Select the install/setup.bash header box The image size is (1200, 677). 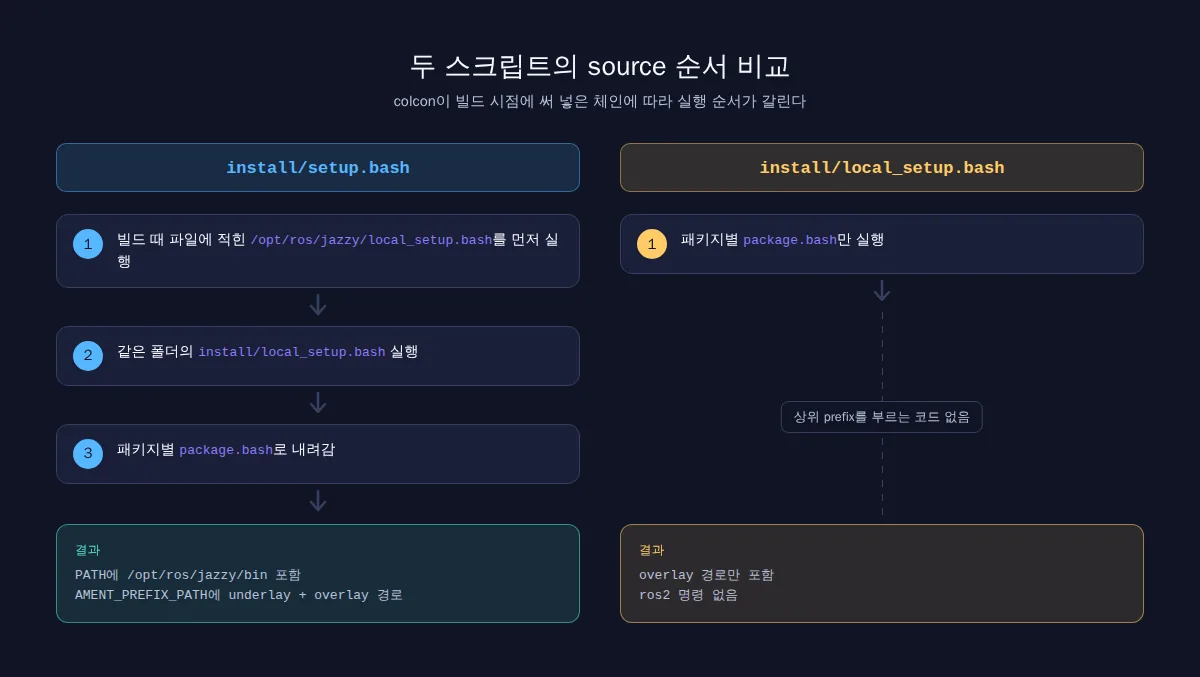(318, 167)
